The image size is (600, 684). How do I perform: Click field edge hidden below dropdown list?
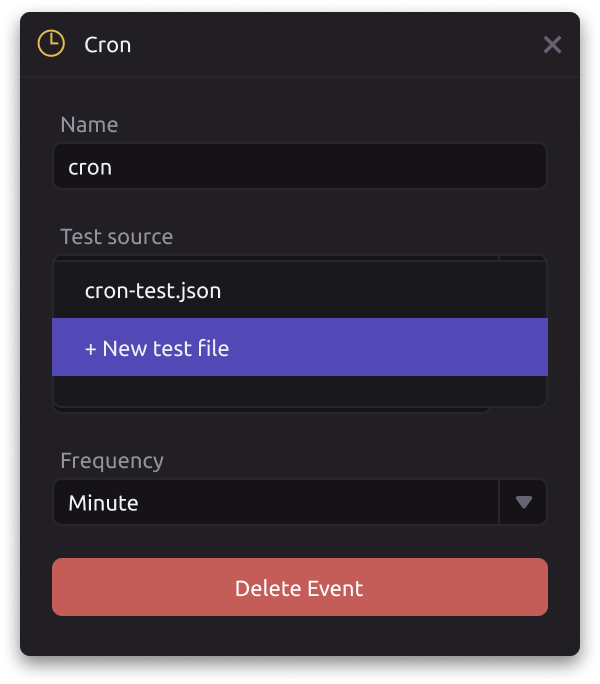click(271, 410)
